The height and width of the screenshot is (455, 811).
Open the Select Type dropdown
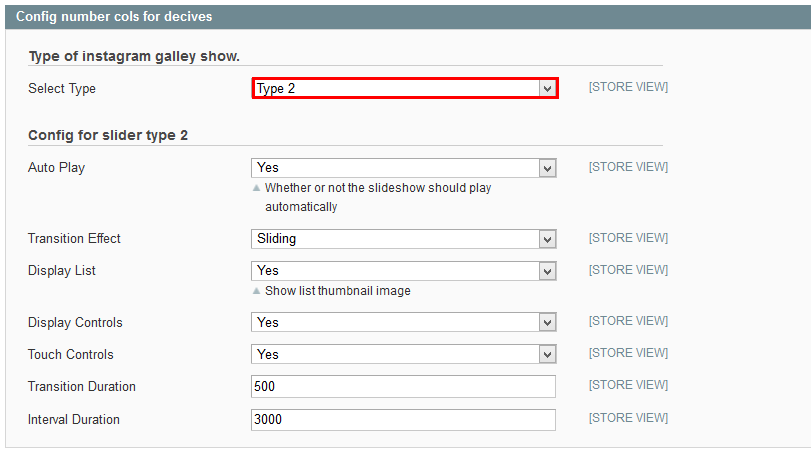404,88
